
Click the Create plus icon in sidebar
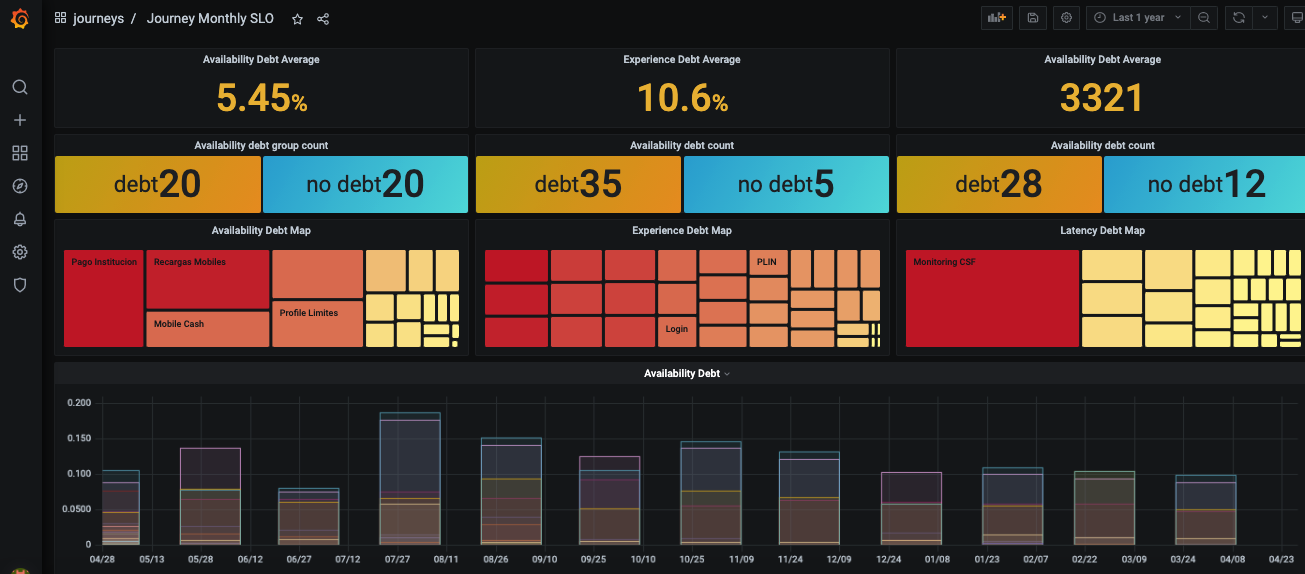(x=19, y=120)
